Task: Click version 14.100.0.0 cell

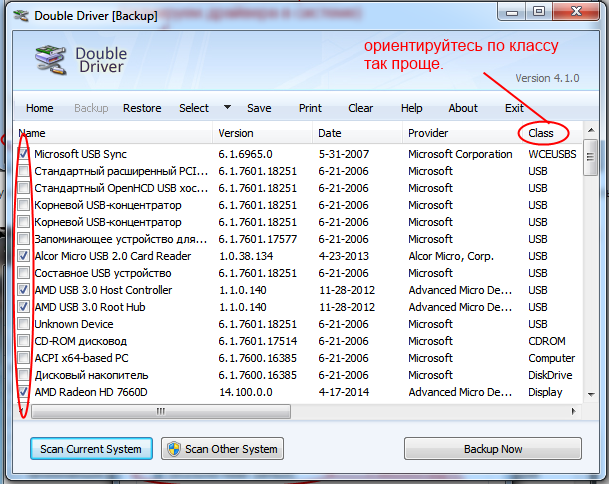Action: click(246, 392)
